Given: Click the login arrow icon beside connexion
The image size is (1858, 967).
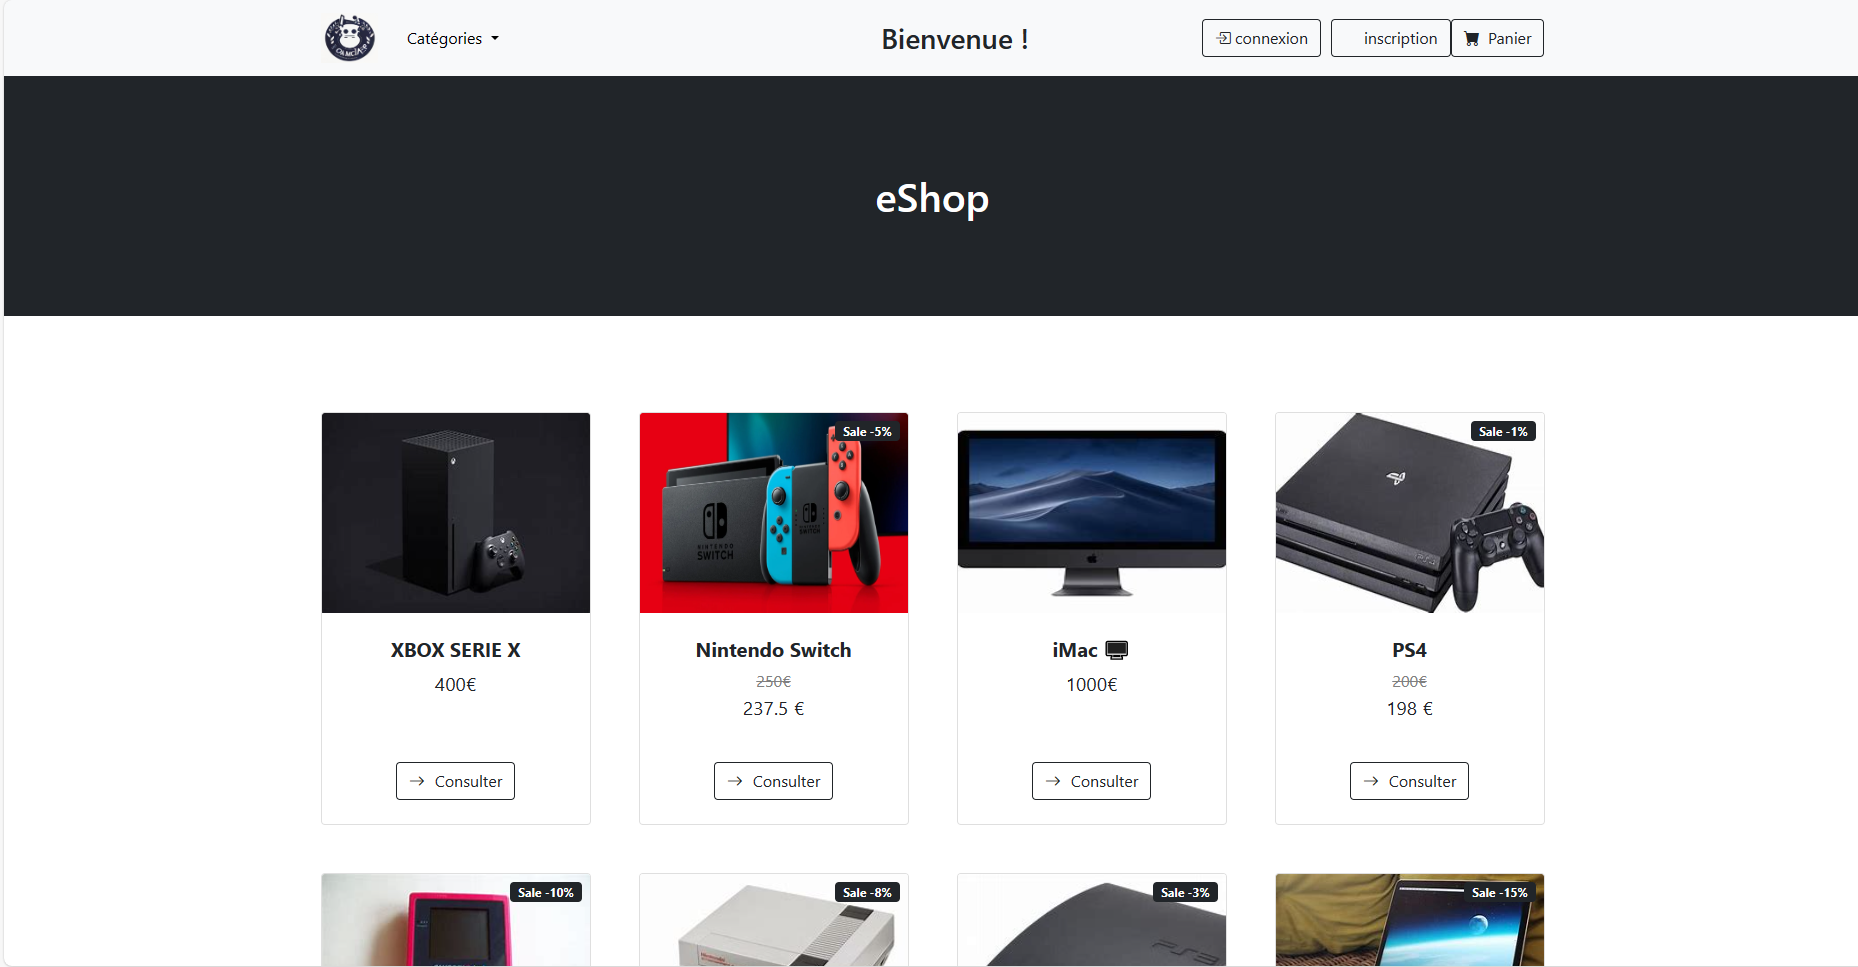Looking at the screenshot, I should [1224, 38].
